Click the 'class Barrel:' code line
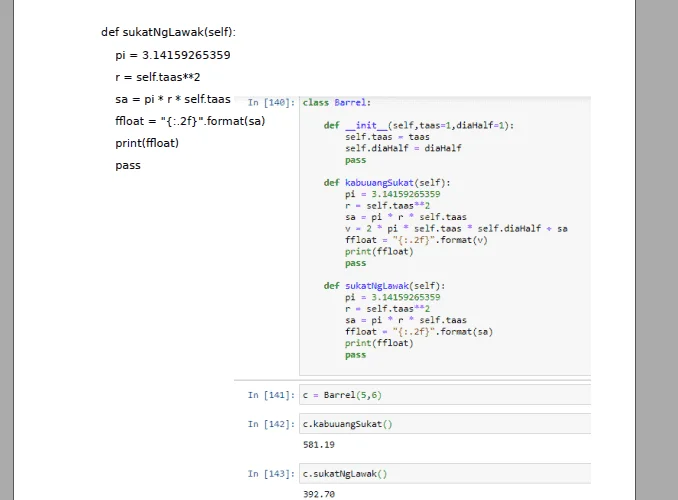678x500 pixels. click(336, 103)
